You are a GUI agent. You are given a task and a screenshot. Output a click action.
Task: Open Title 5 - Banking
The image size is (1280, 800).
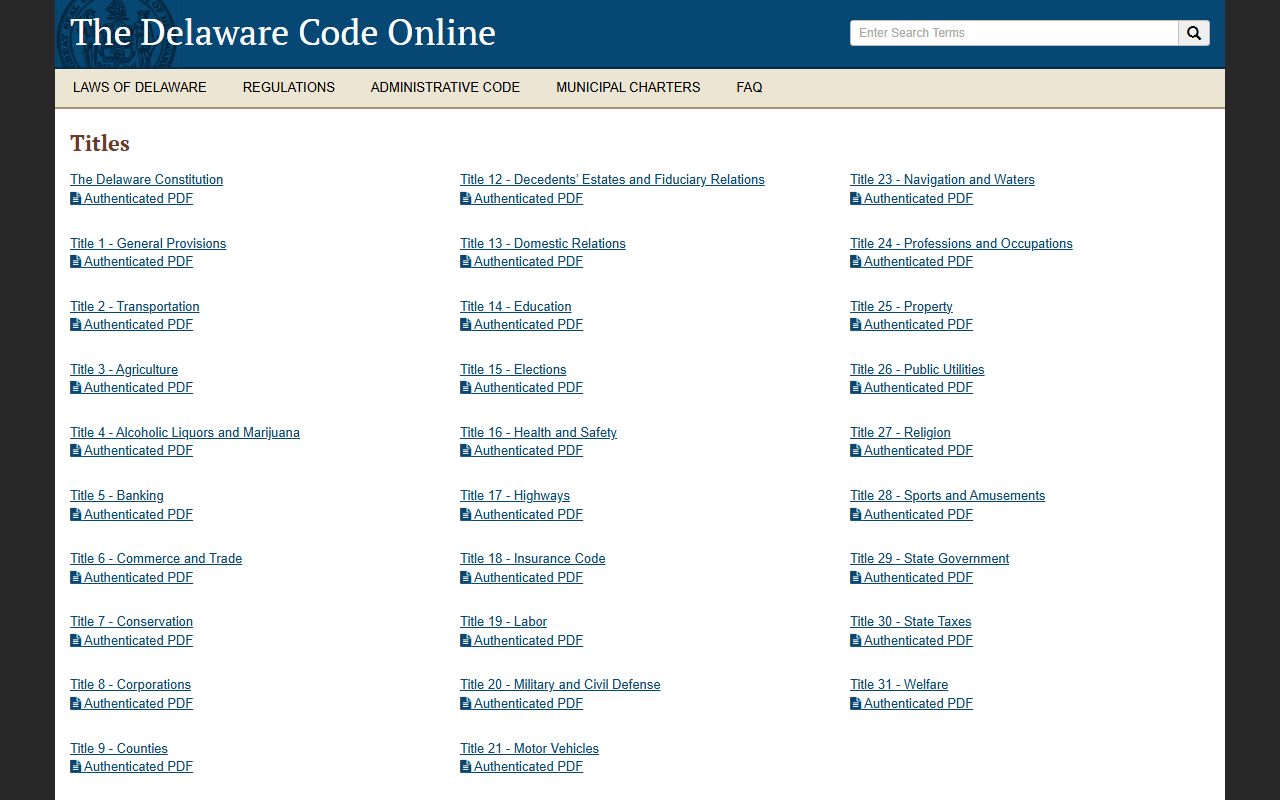[117, 495]
